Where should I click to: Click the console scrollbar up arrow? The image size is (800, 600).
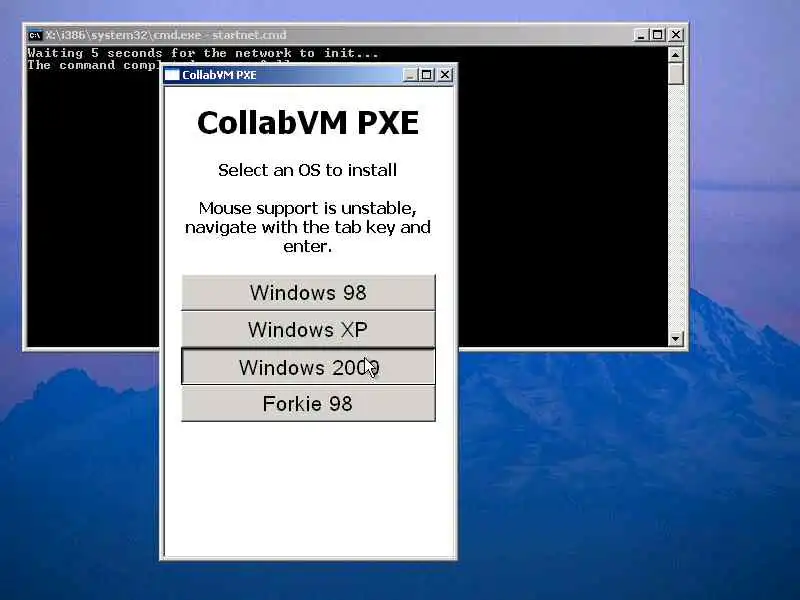[676, 54]
